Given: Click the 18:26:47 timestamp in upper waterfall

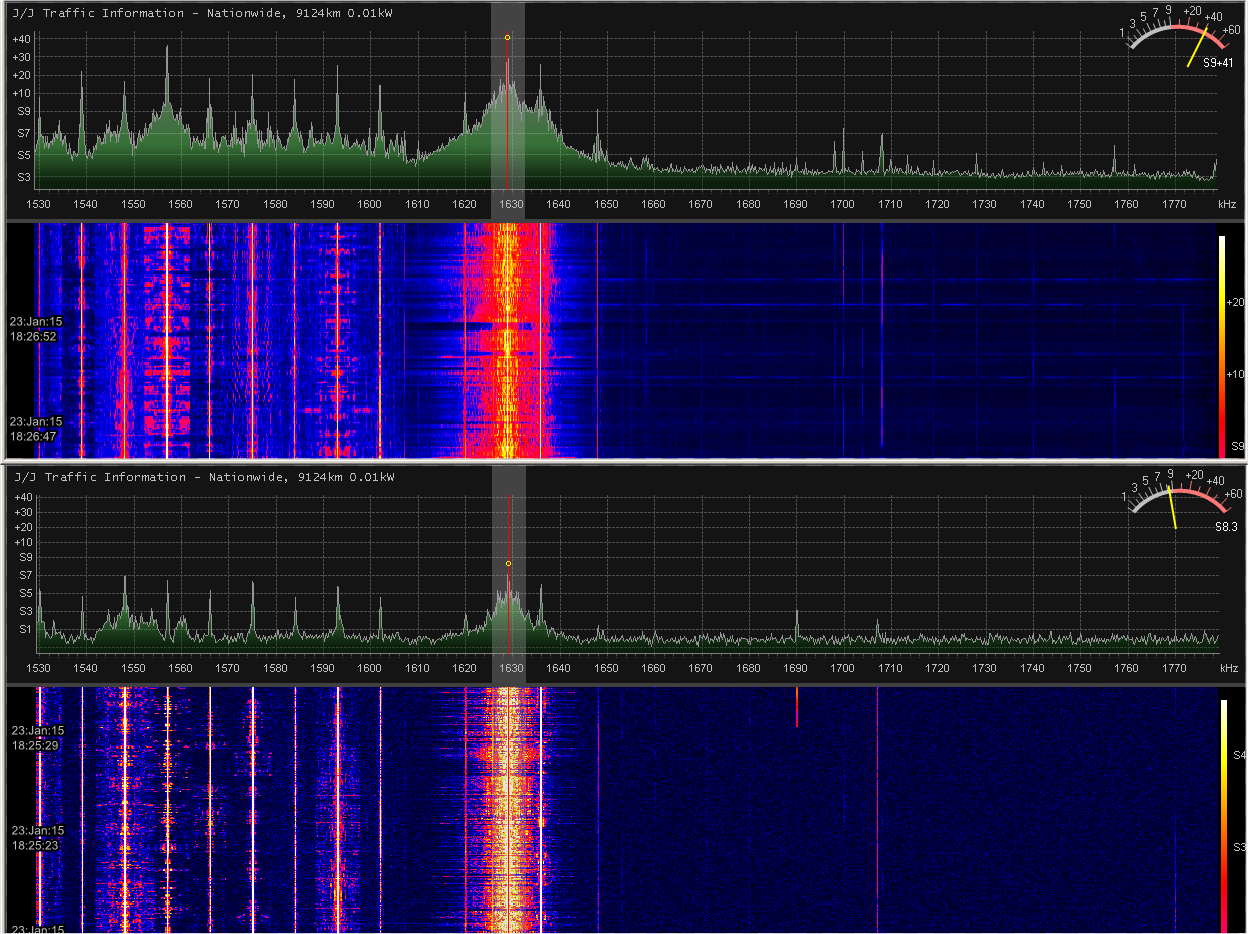Looking at the screenshot, I should pyautogui.click(x=34, y=429).
